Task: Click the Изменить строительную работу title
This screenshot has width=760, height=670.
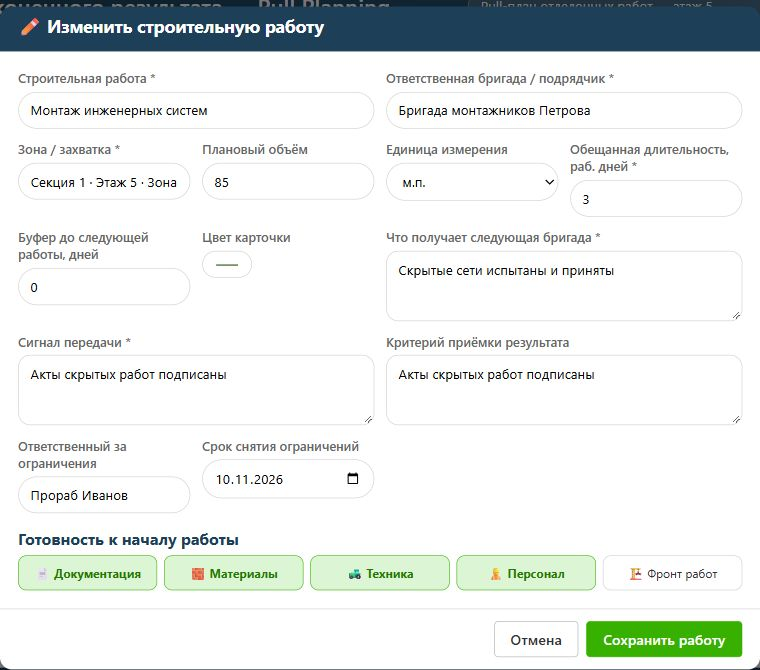Action: click(186, 27)
